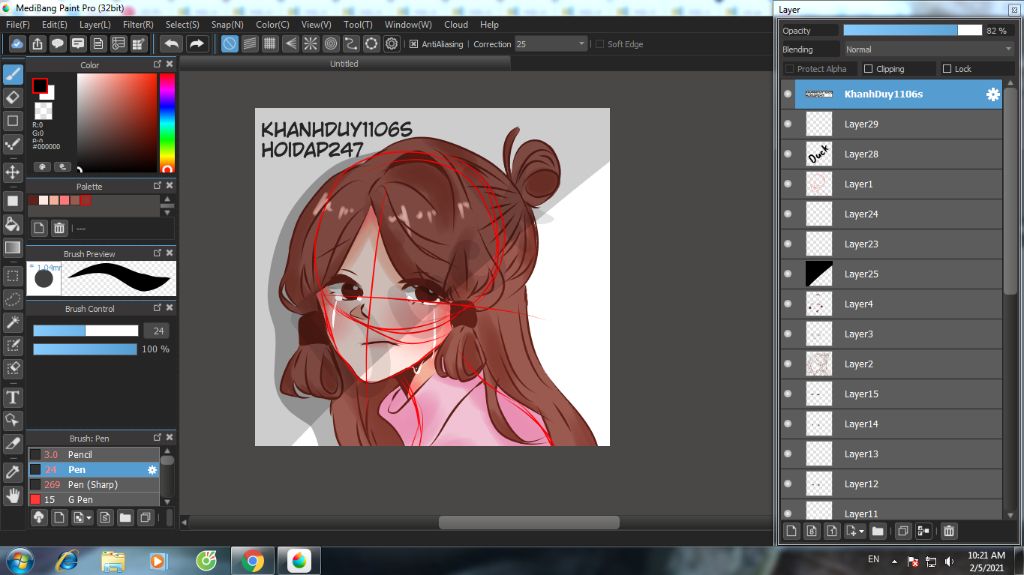The image size is (1024, 575).
Task: Open Internet Explorer from taskbar
Action: click(x=67, y=561)
